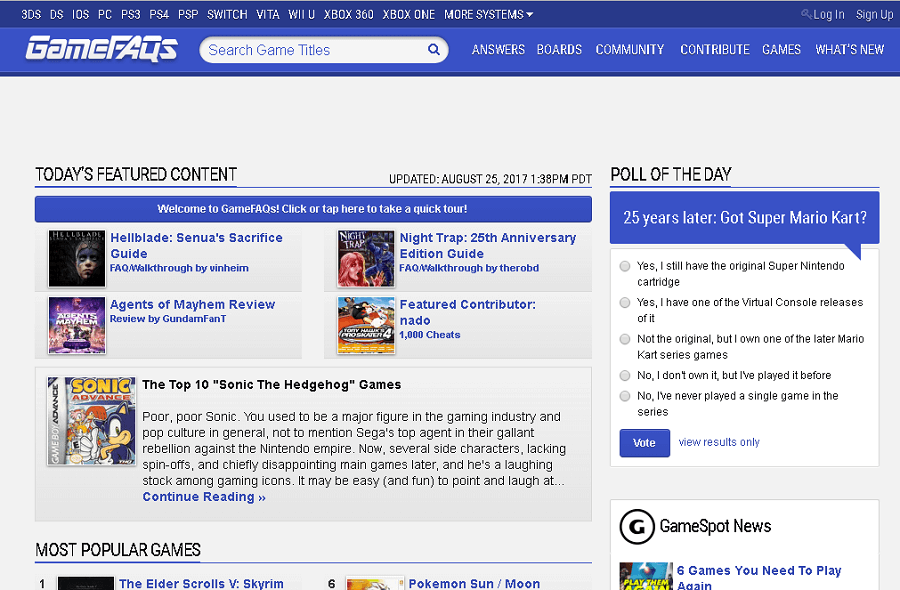Open the PSP system link

tap(188, 14)
